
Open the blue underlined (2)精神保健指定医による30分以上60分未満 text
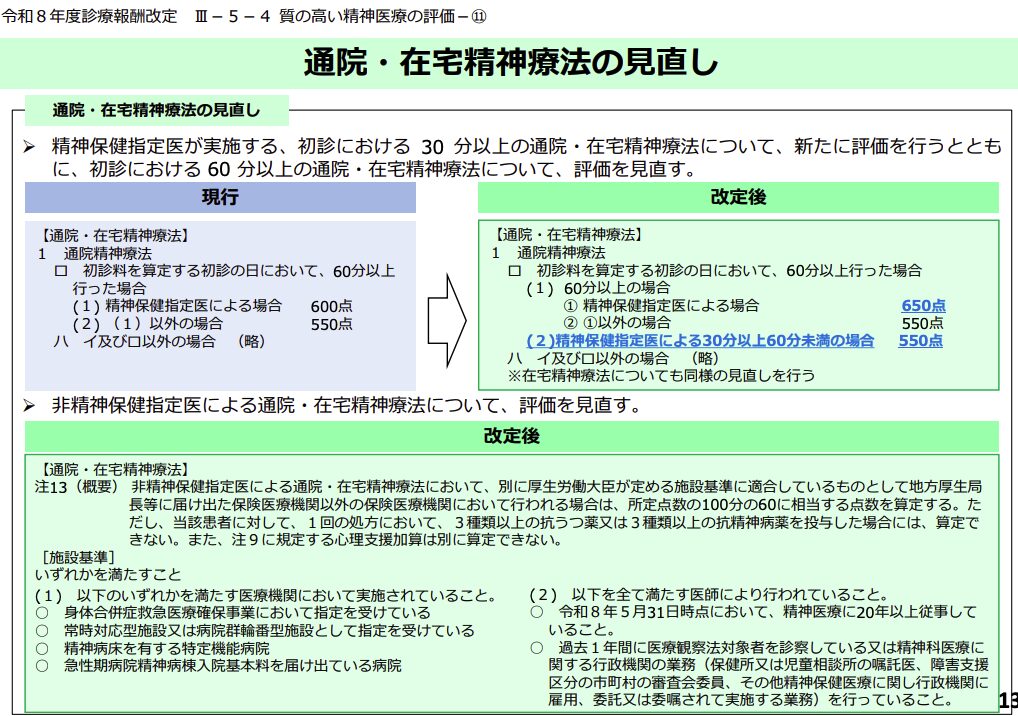pos(700,341)
